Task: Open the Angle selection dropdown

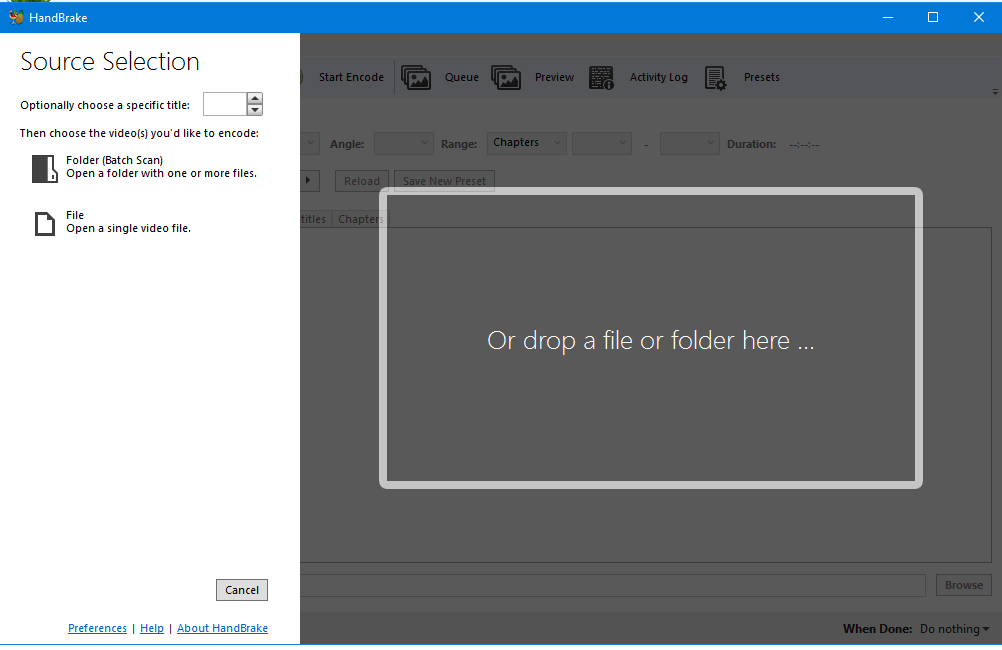Action: (x=403, y=143)
